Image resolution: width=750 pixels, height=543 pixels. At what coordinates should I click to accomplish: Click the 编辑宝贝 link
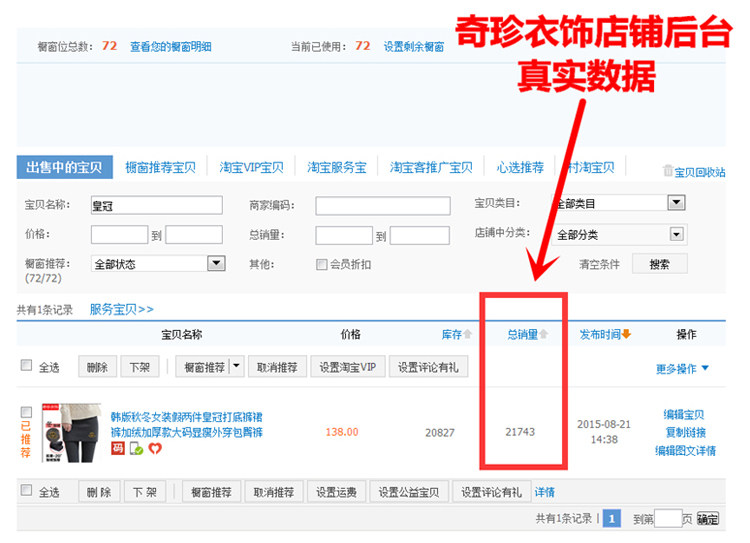coord(684,414)
